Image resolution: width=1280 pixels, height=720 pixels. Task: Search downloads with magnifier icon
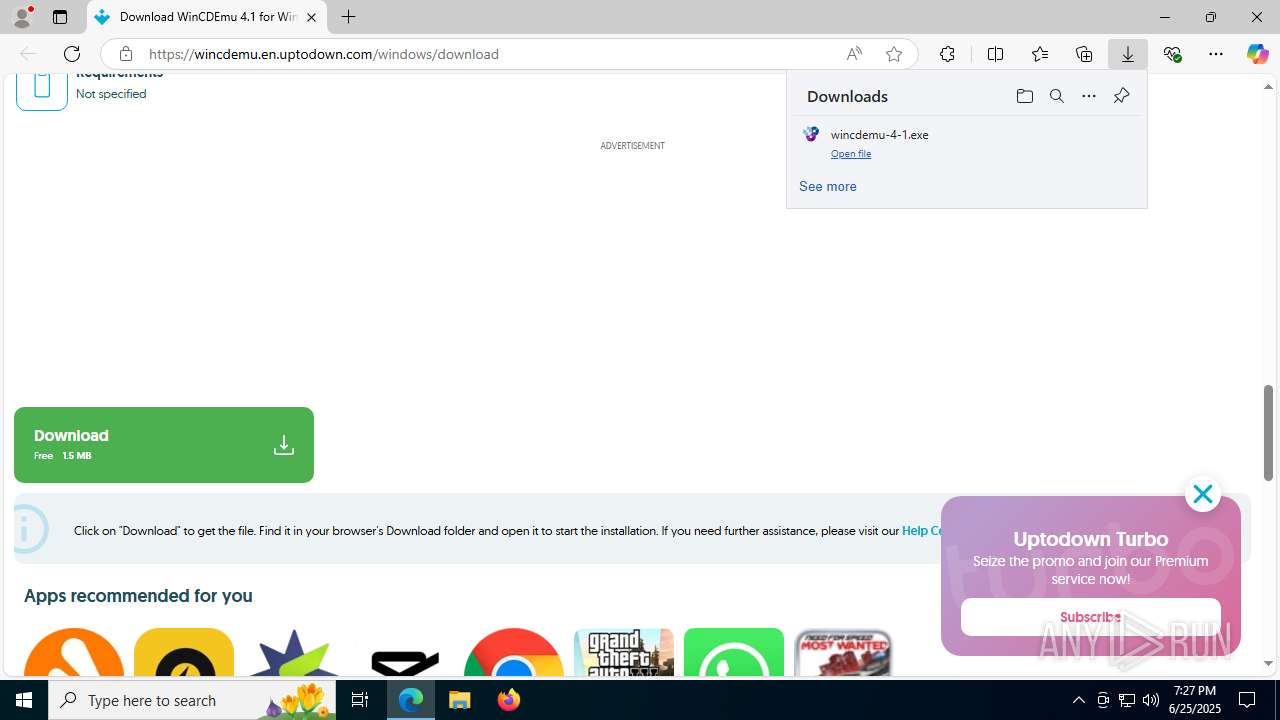tap(1057, 96)
